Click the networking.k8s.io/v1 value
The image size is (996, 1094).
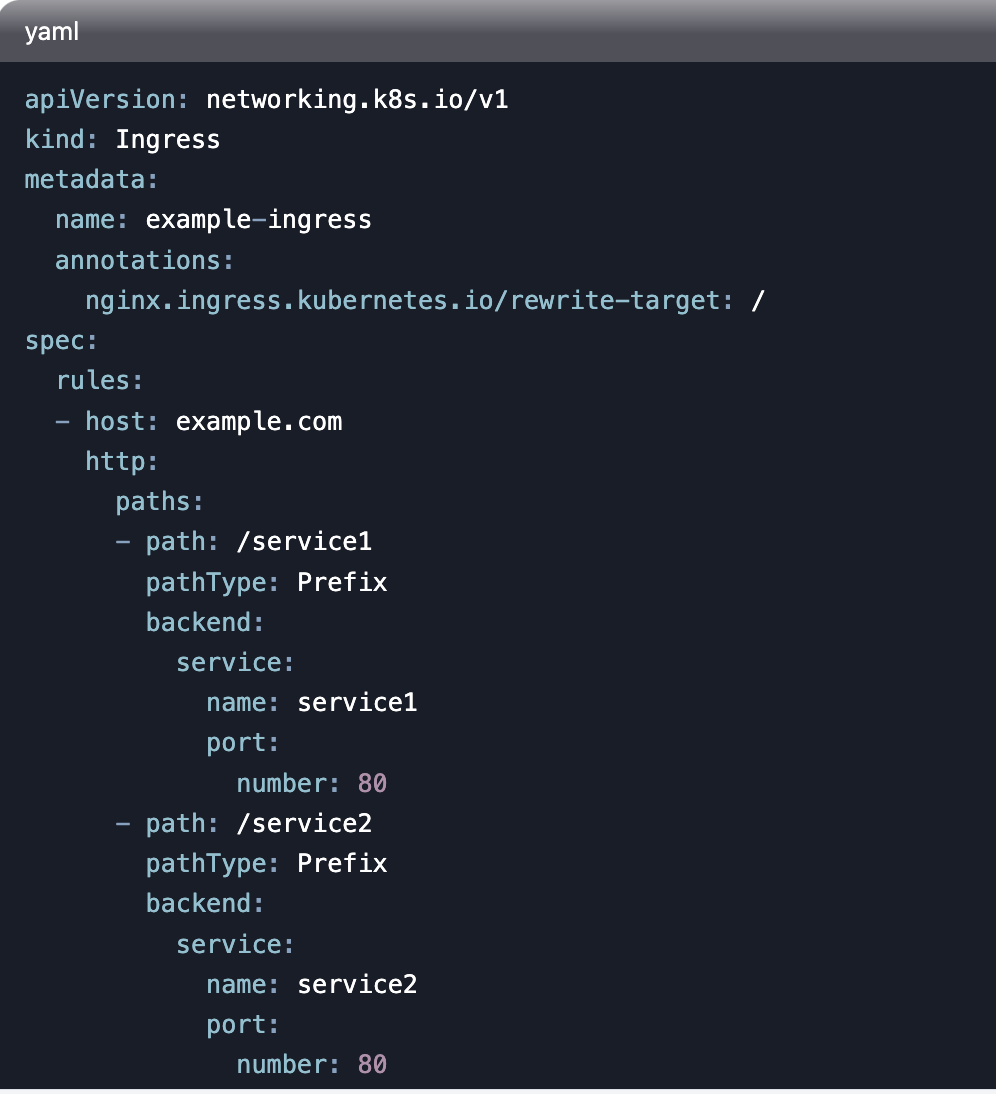(357, 99)
